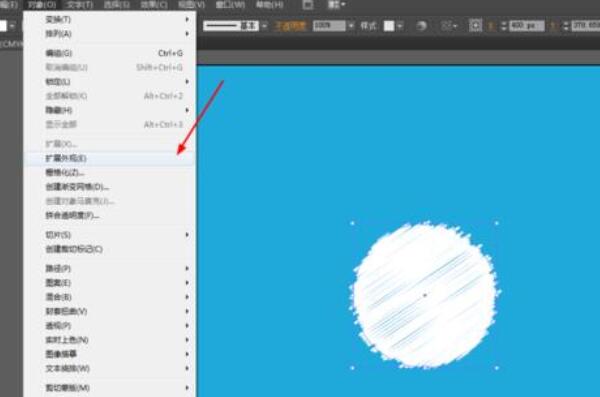Open the 基本 stroke profile dropdown

[264, 26]
